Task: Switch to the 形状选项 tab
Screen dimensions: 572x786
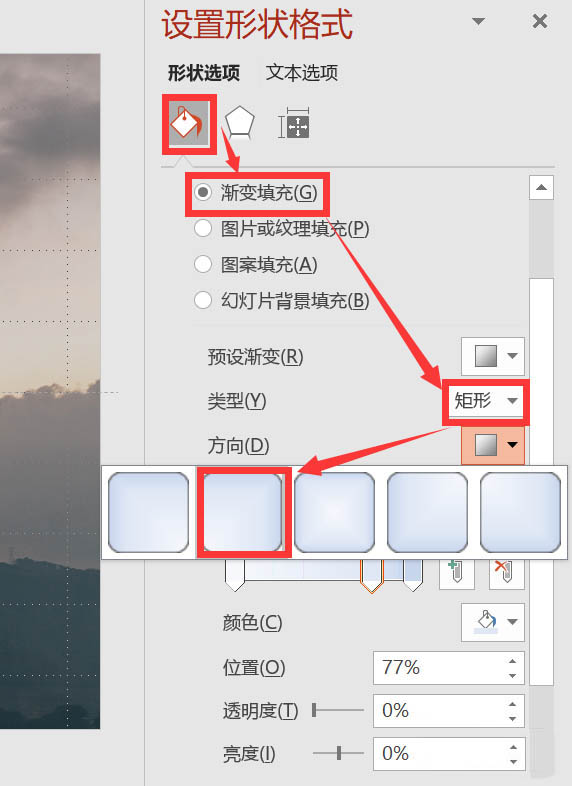Action: click(x=204, y=73)
